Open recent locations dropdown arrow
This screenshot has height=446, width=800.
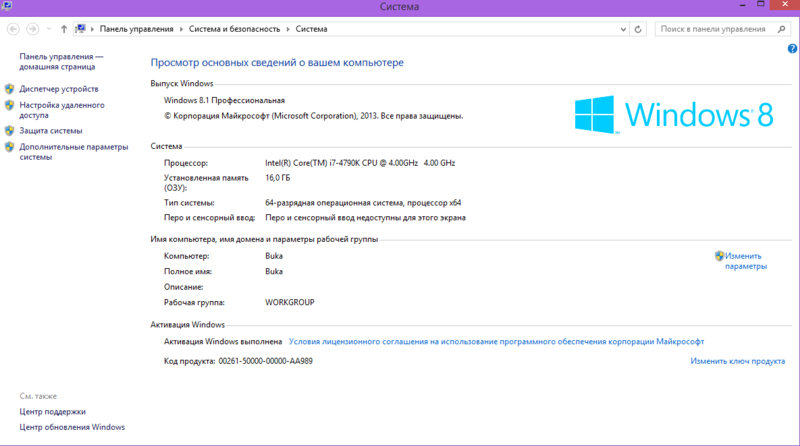[x=49, y=29]
